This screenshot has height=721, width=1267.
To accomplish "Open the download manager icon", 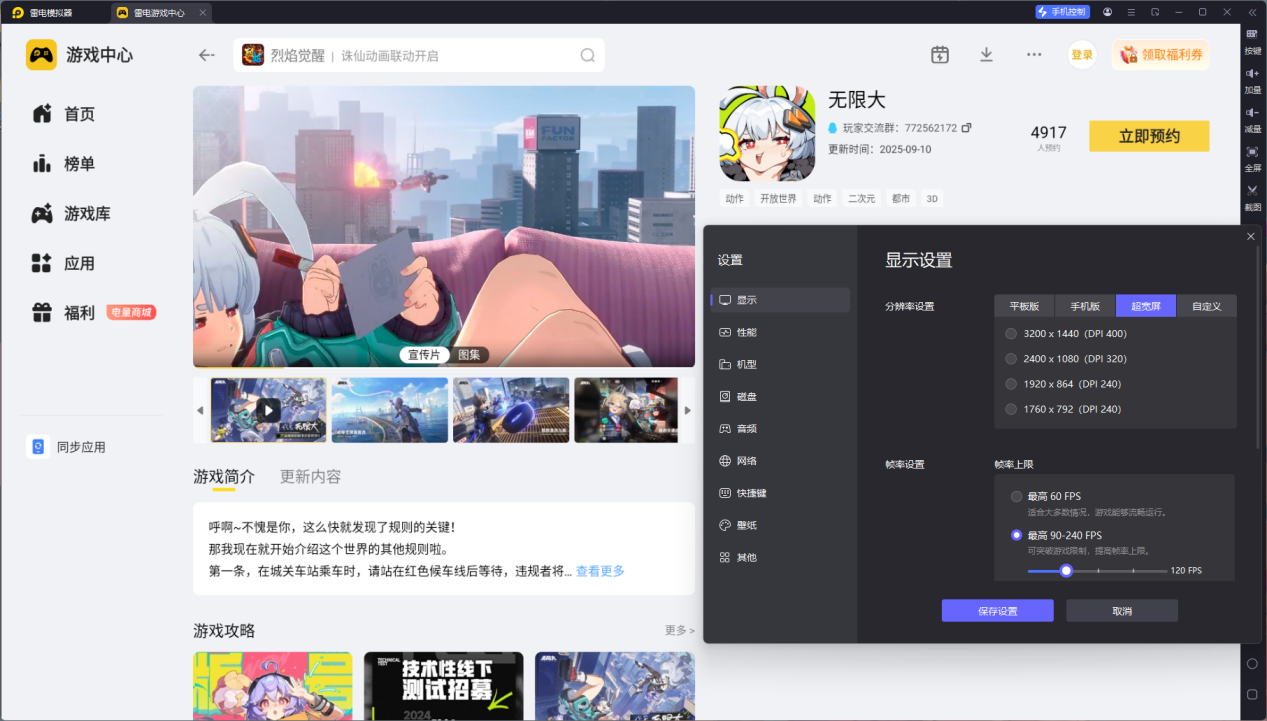I will coord(986,55).
